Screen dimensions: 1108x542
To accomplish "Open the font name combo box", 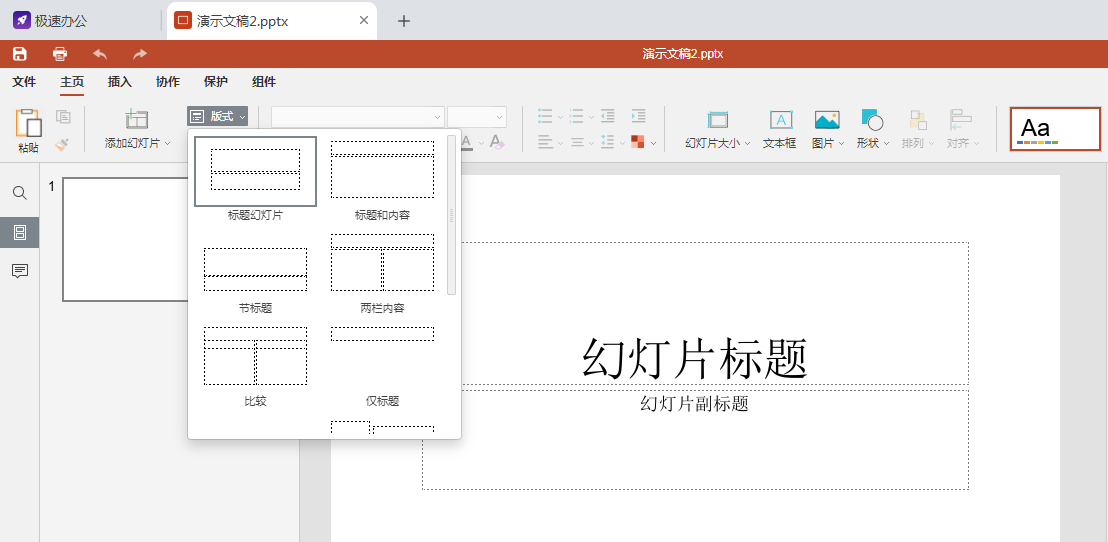I will pyautogui.click(x=358, y=117).
